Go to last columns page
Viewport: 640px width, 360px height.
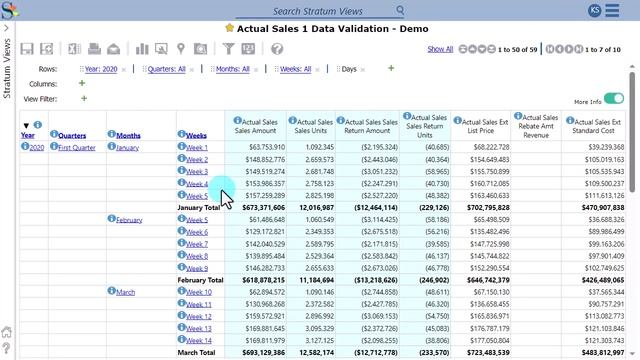coord(579,49)
